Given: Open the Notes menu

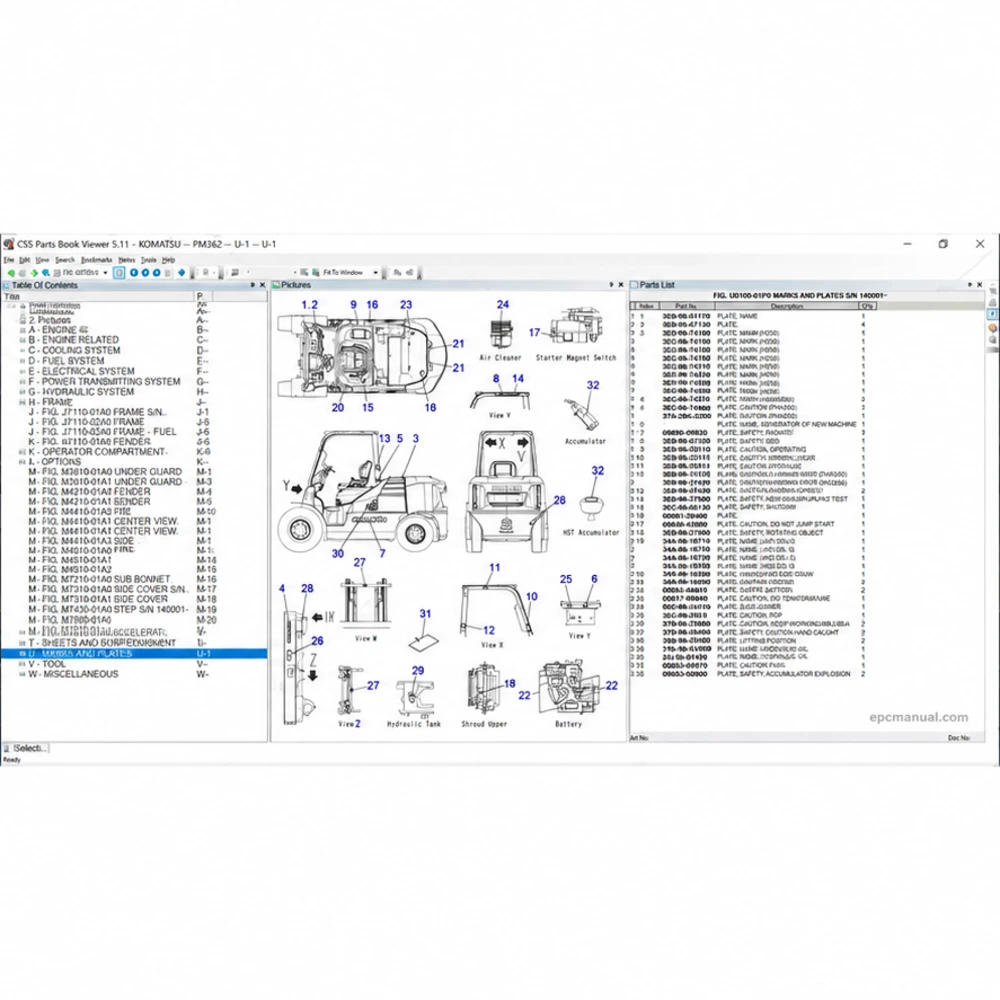Looking at the screenshot, I should tap(127, 260).
